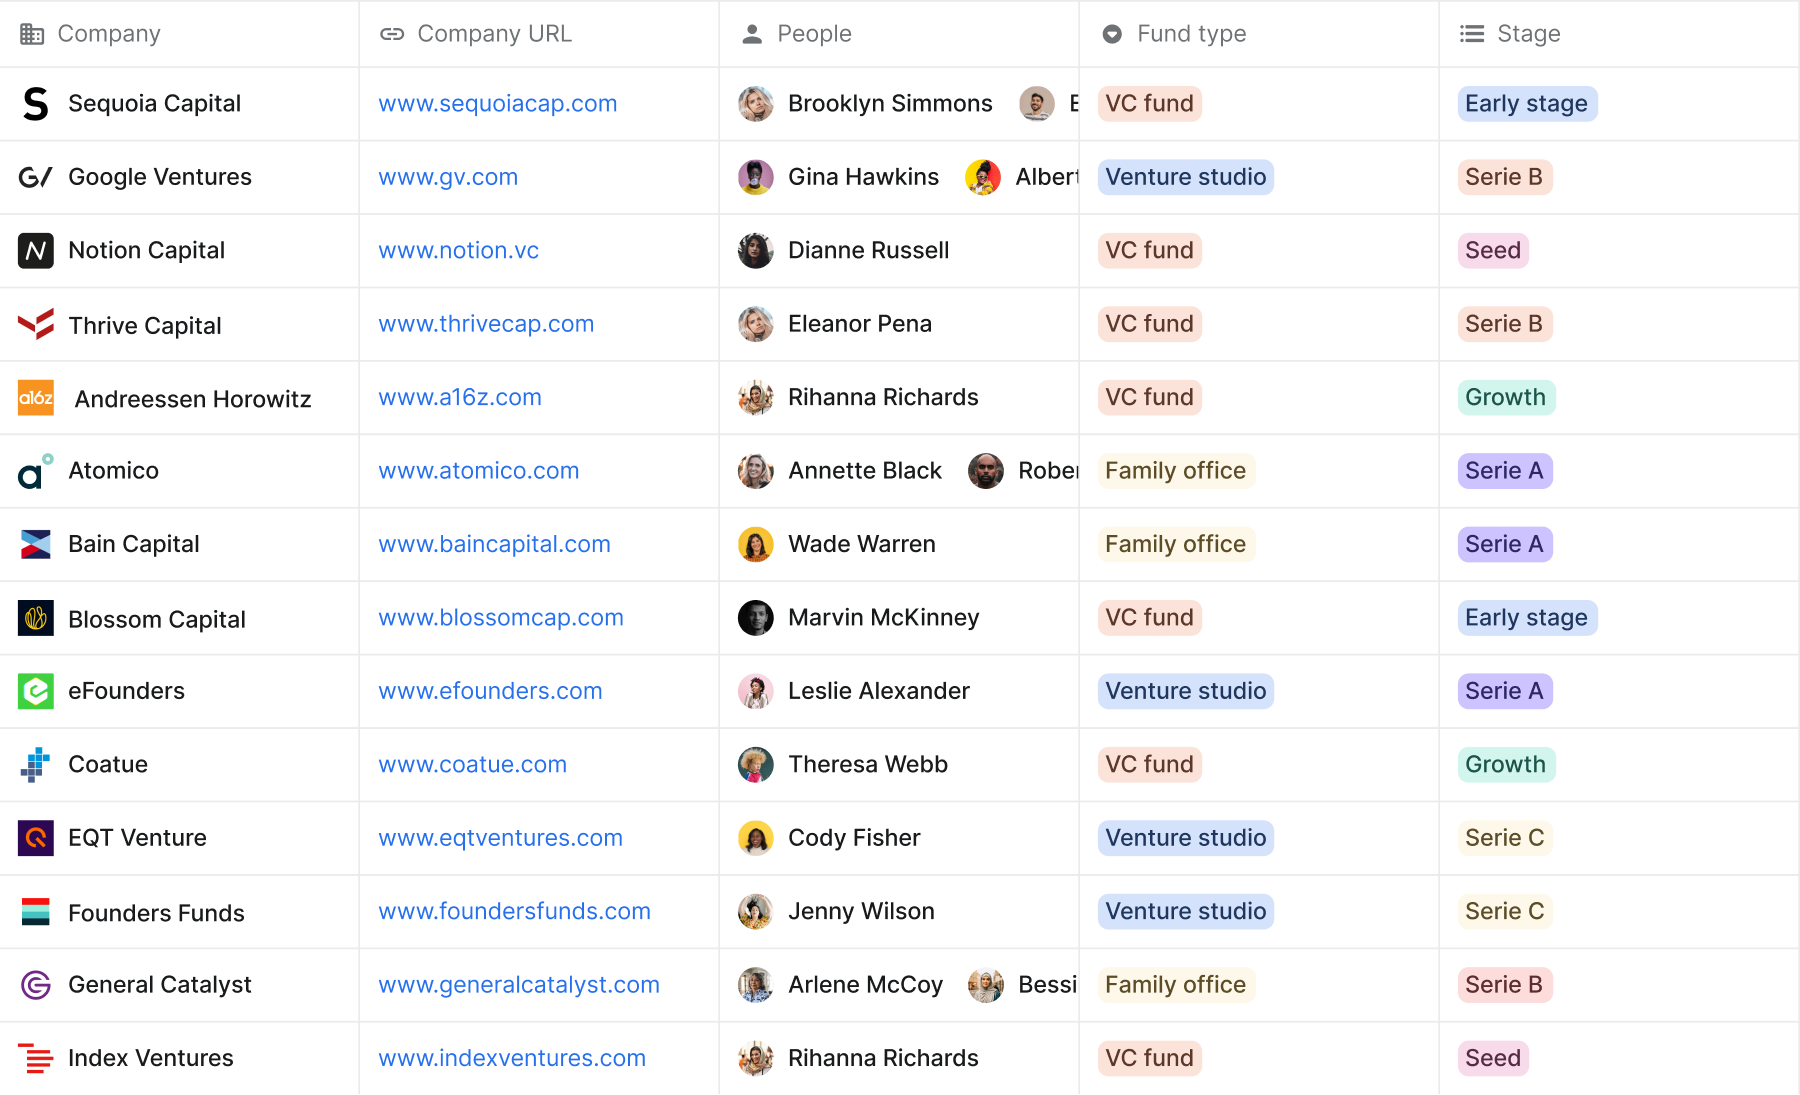
Task: Click Gina Hawkins avatar
Action: [756, 177]
